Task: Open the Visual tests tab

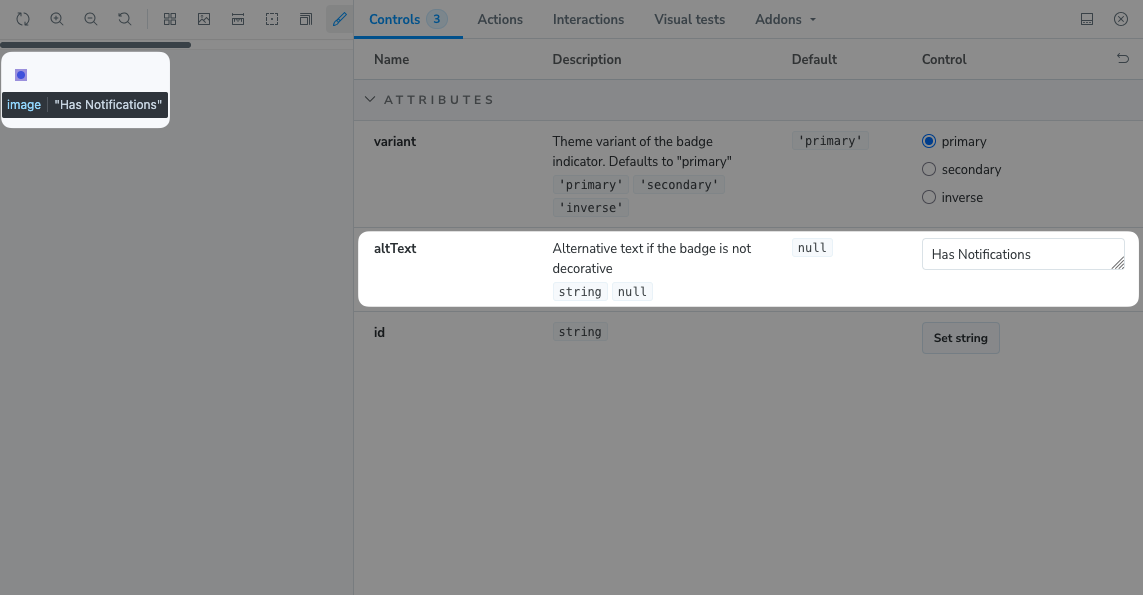Action: coord(689,19)
